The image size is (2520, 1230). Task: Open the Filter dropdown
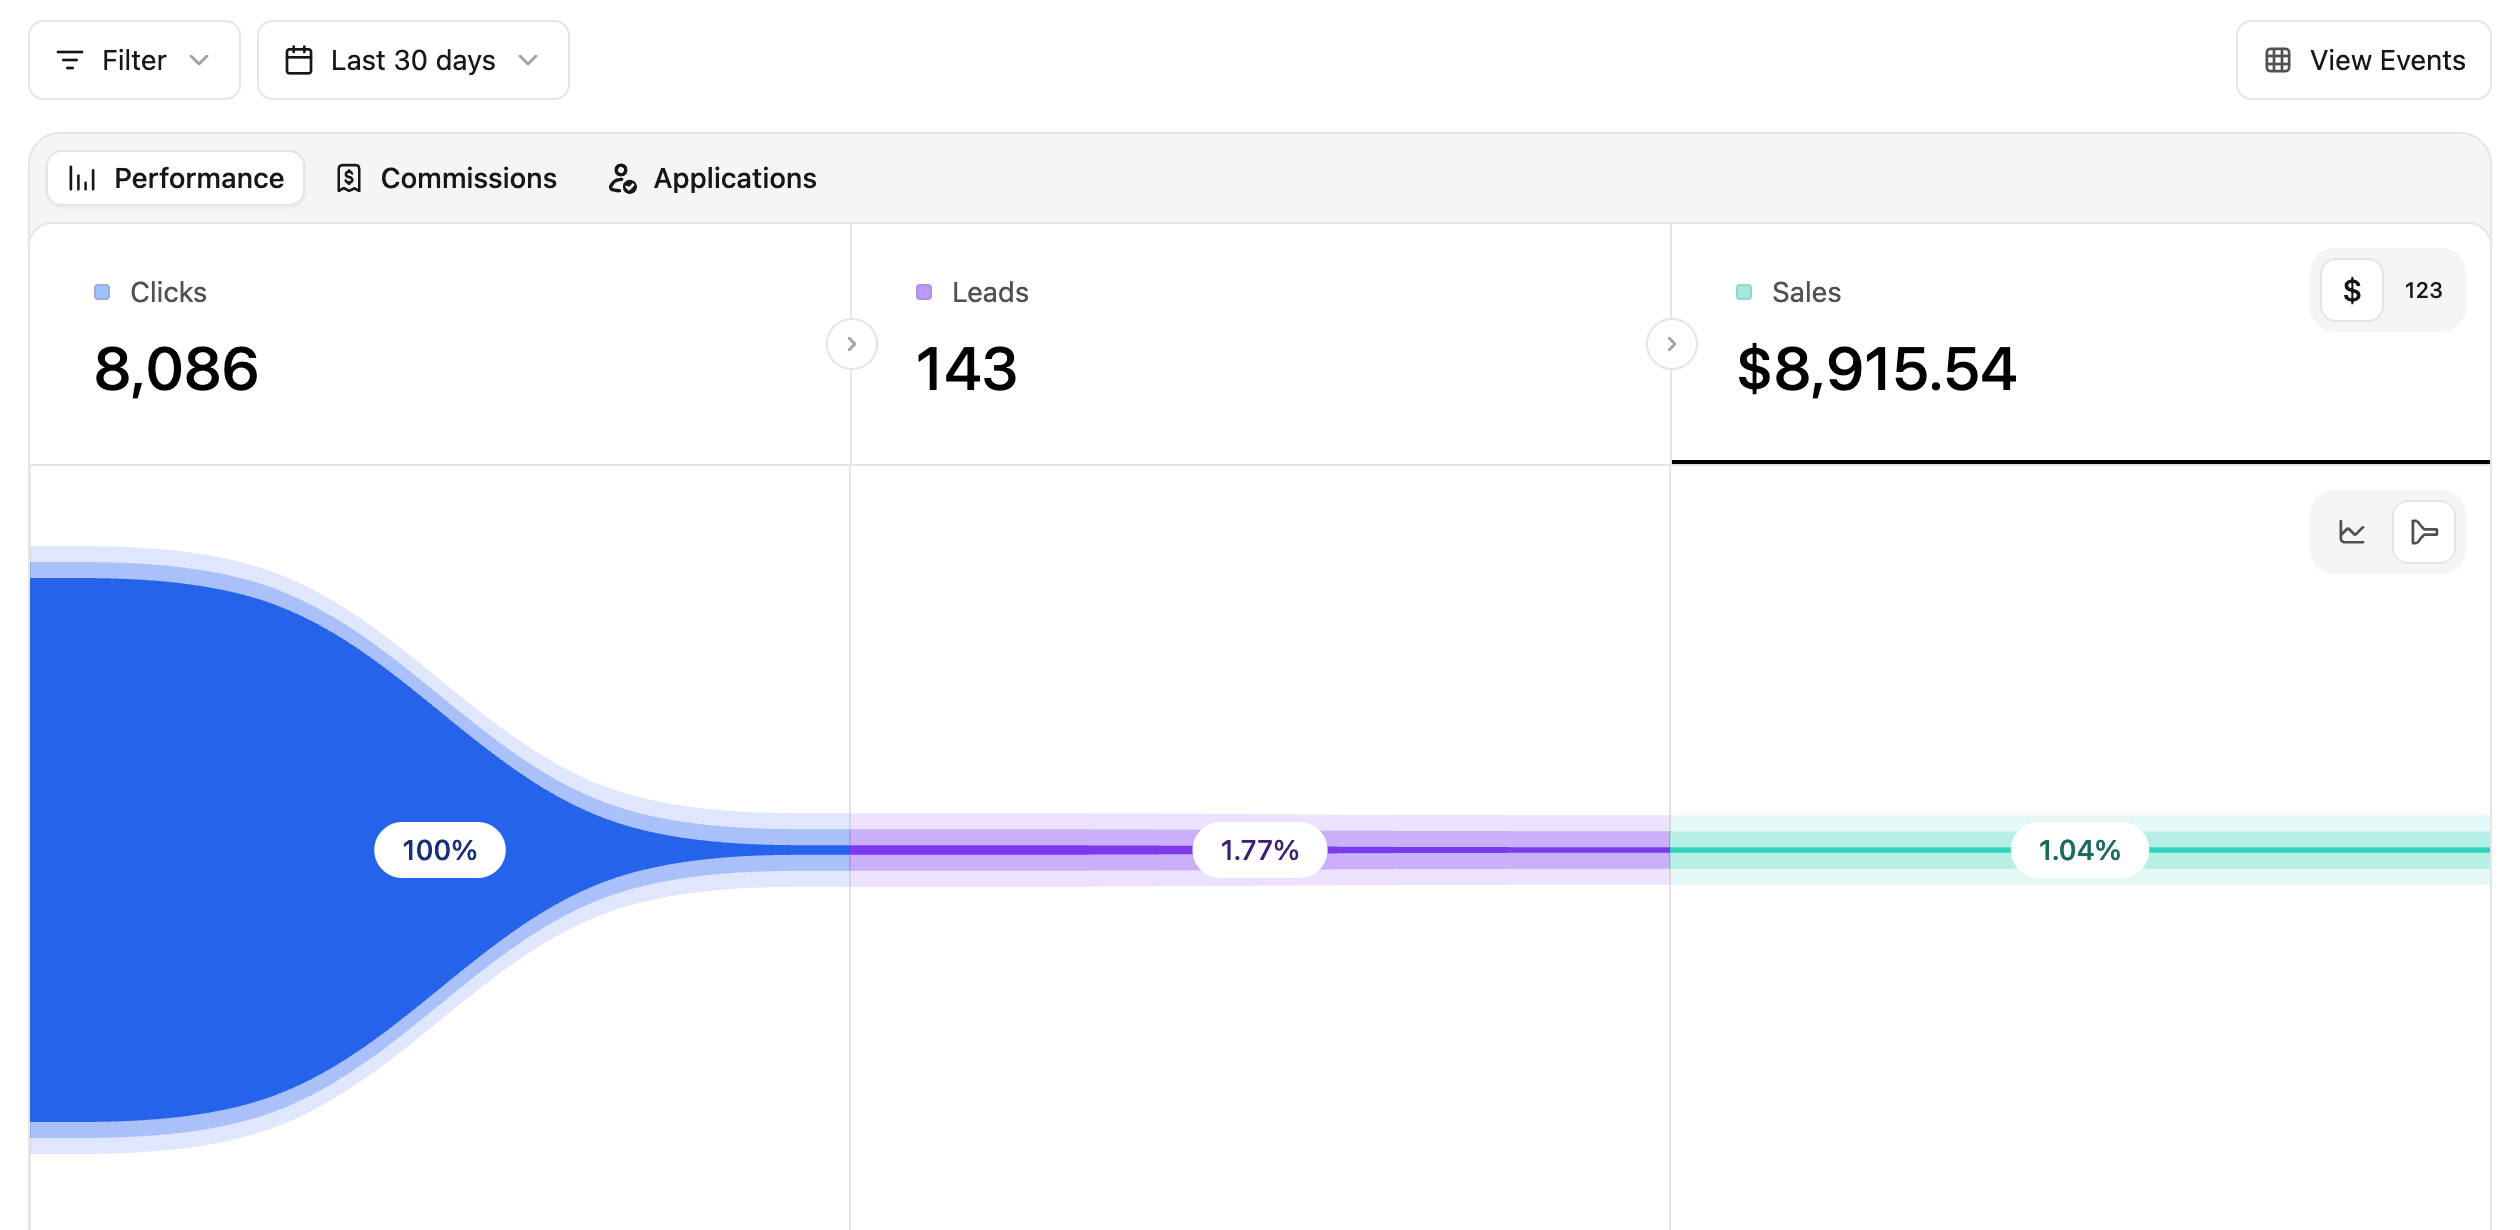pyautogui.click(x=134, y=60)
